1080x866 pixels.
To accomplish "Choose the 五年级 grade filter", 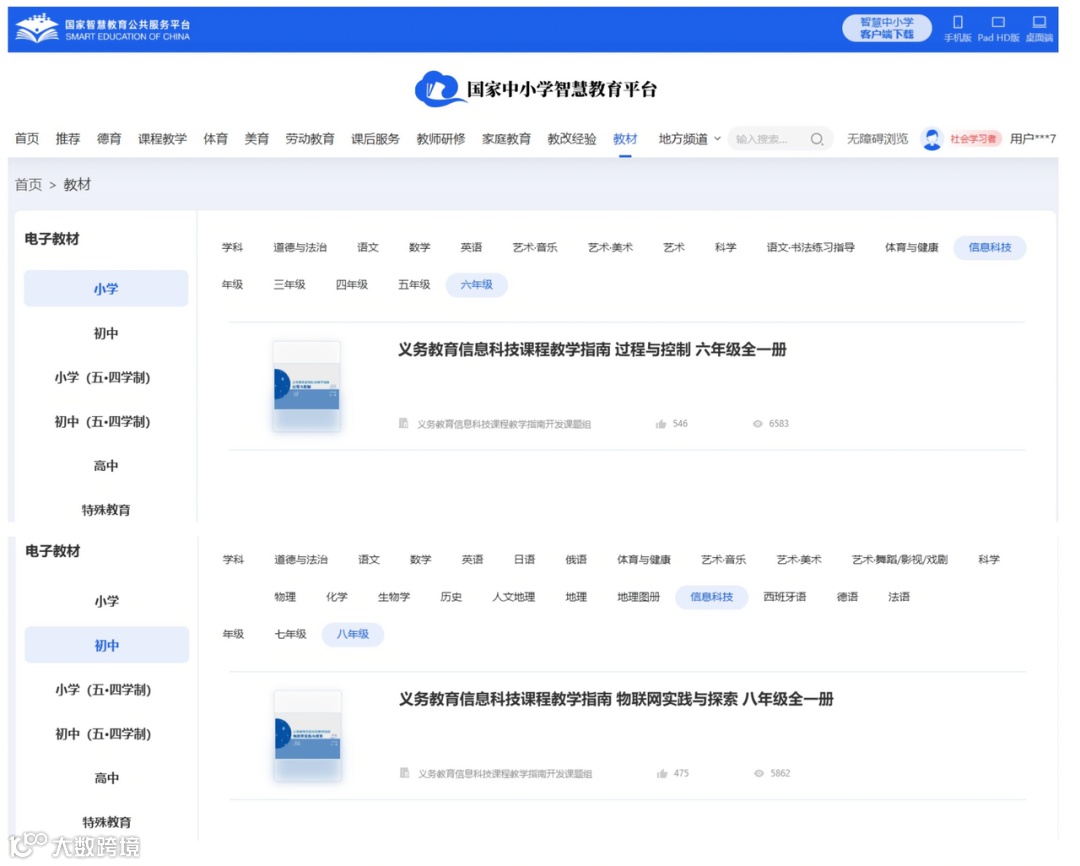I will click(x=414, y=285).
